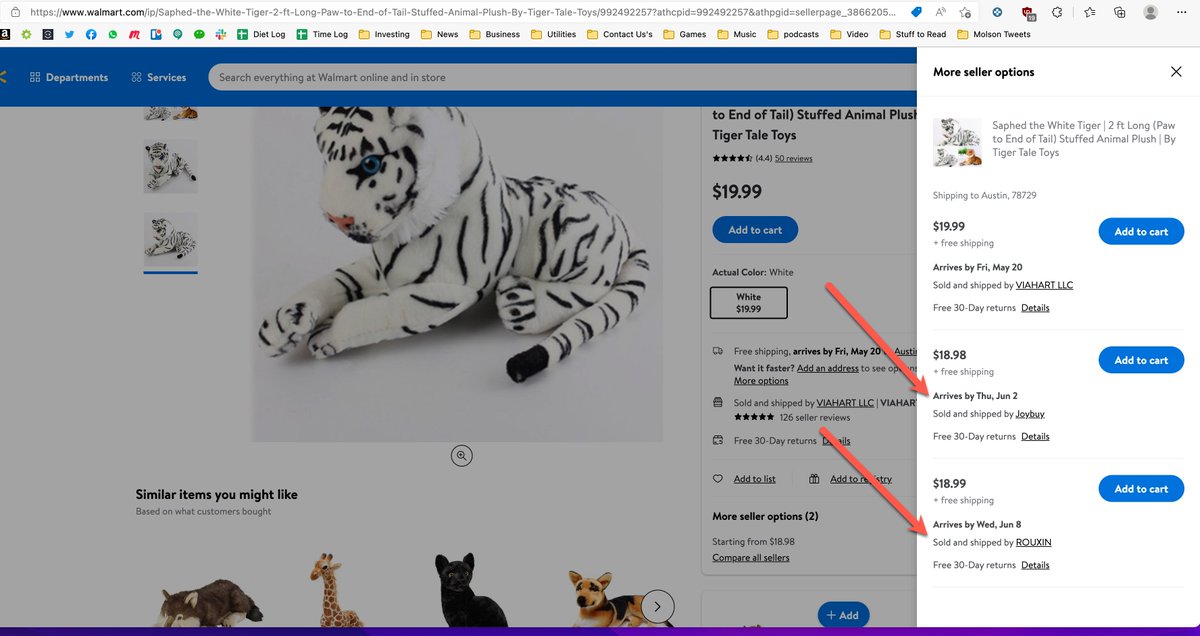The height and width of the screenshot is (636, 1200).
Task: Open the Time Log bookmark
Action: coord(322,34)
